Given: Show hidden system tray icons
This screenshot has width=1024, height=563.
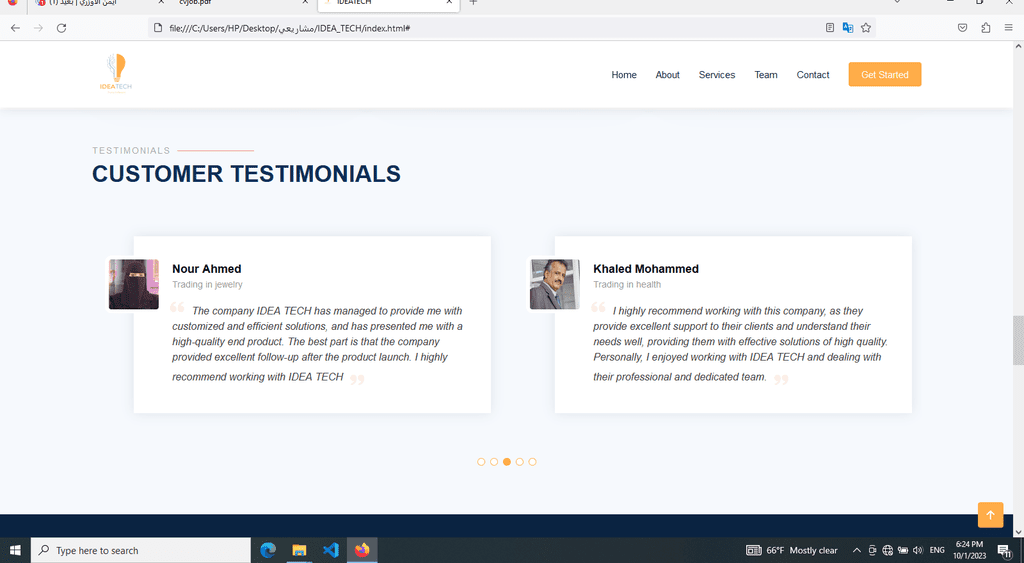Looking at the screenshot, I should (x=856, y=551).
